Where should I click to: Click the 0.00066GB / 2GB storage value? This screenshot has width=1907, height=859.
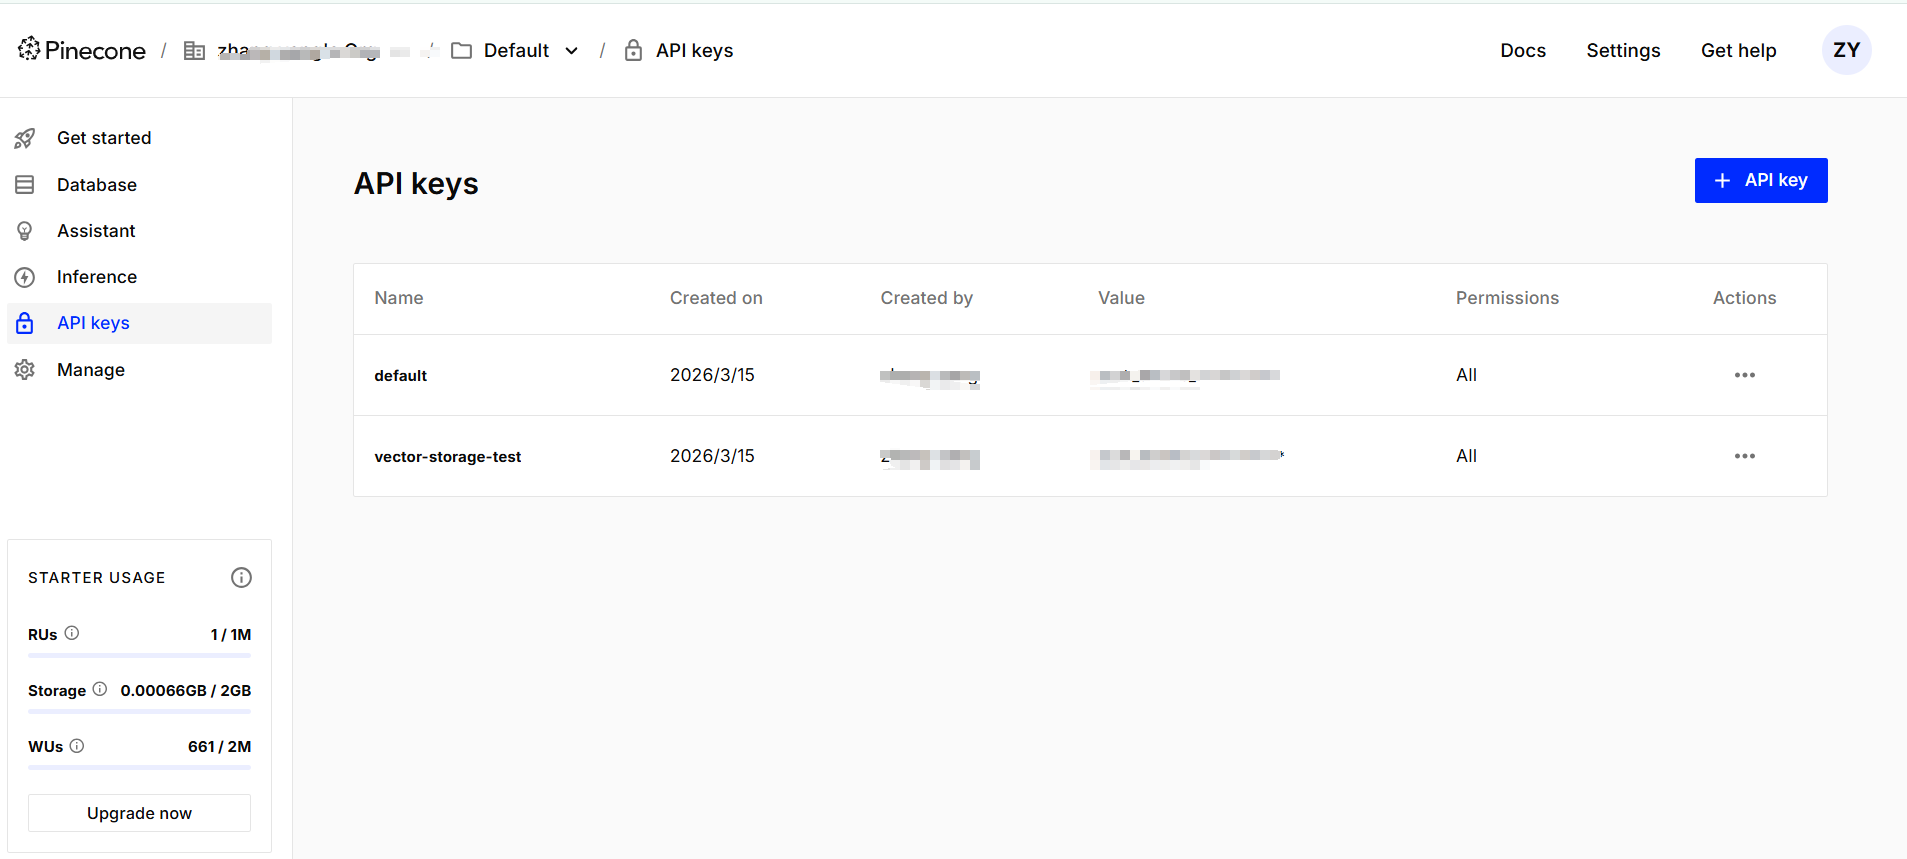tap(186, 691)
